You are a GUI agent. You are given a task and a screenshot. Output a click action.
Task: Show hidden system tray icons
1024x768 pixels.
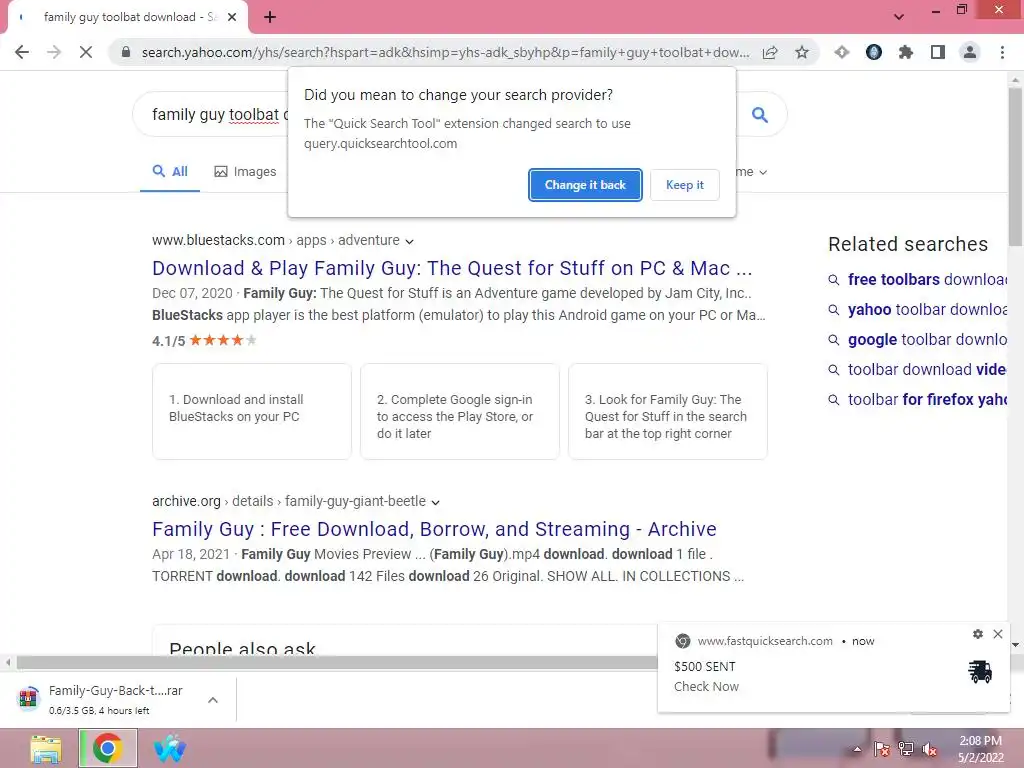pyautogui.click(x=857, y=749)
